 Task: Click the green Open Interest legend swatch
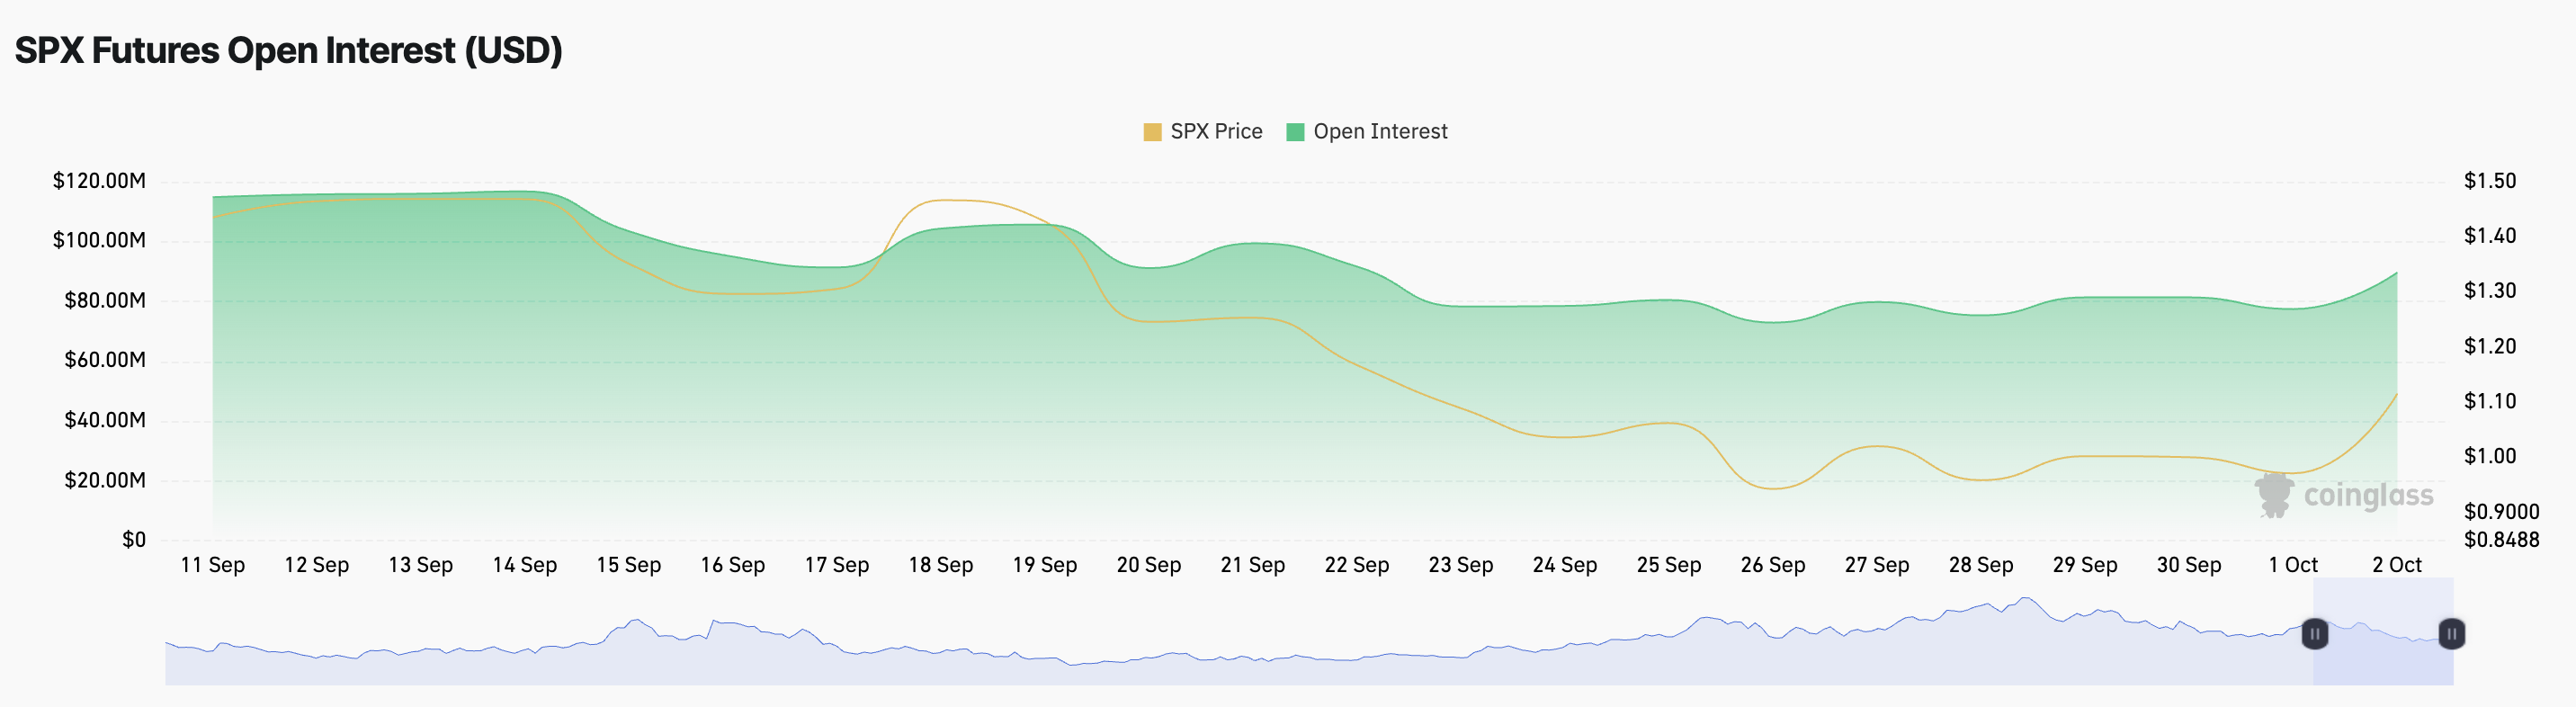point(1295,132)
